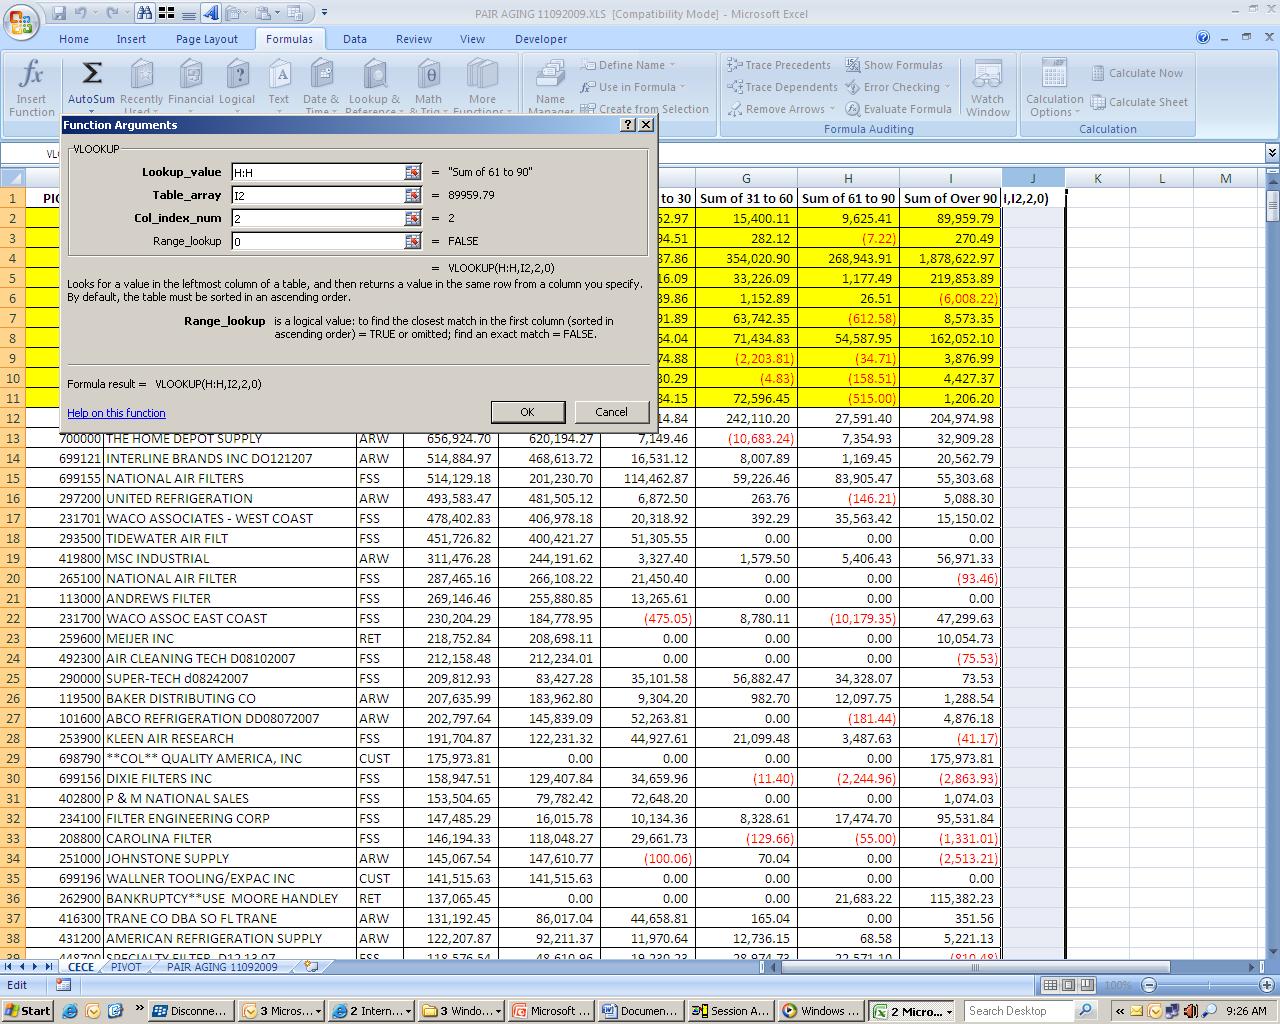Open the Watch Window

click(987, 86)
